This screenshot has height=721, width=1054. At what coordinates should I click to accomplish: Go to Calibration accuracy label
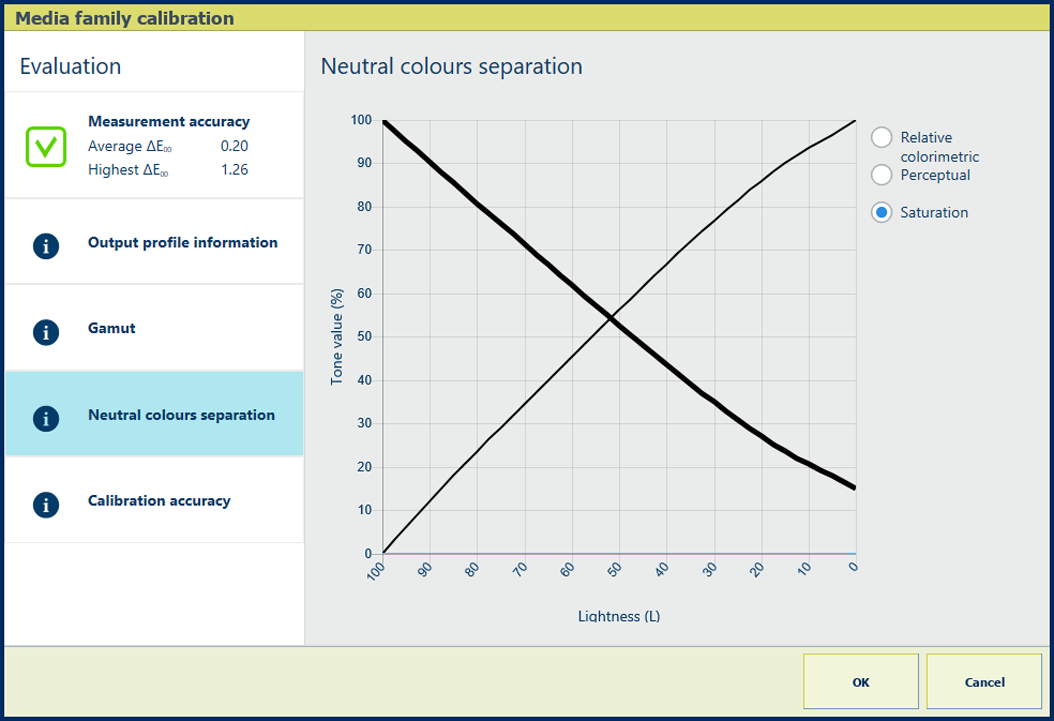coord(159,501)
